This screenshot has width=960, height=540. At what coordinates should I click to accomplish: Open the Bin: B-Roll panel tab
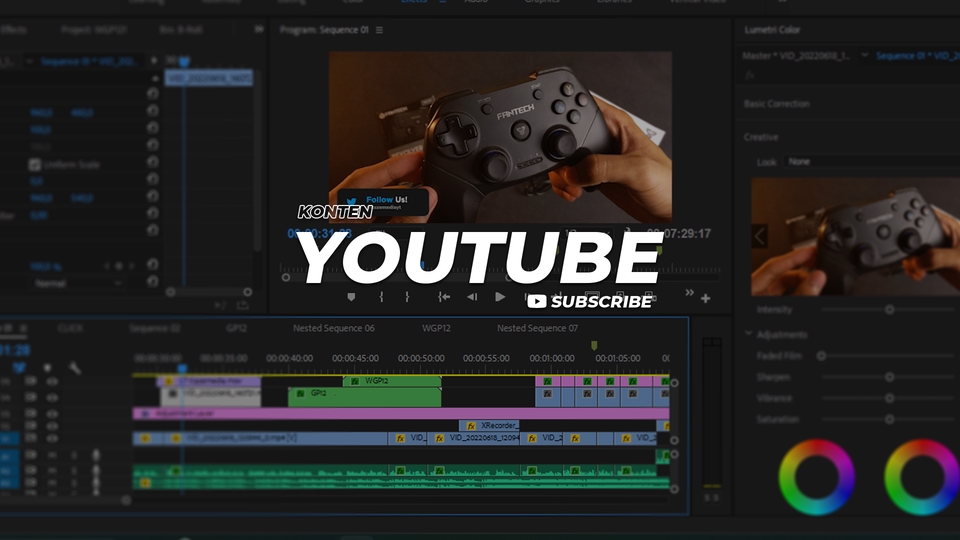click(x=181, y=29)
